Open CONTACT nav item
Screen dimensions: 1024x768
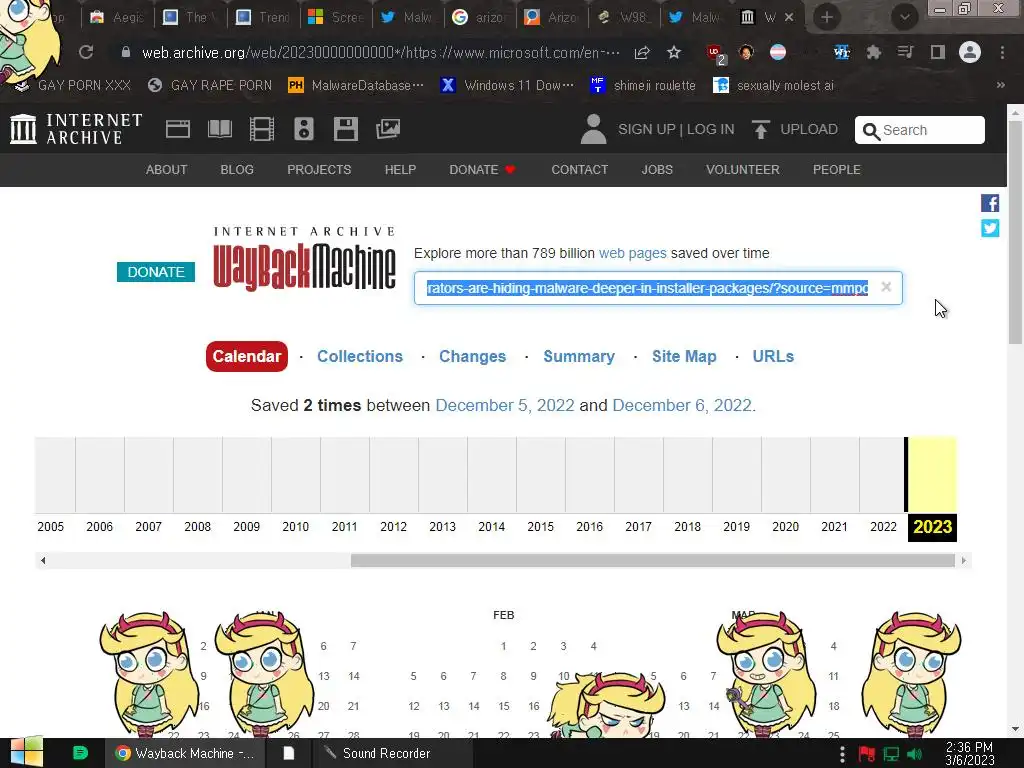[x=579, y=170]
